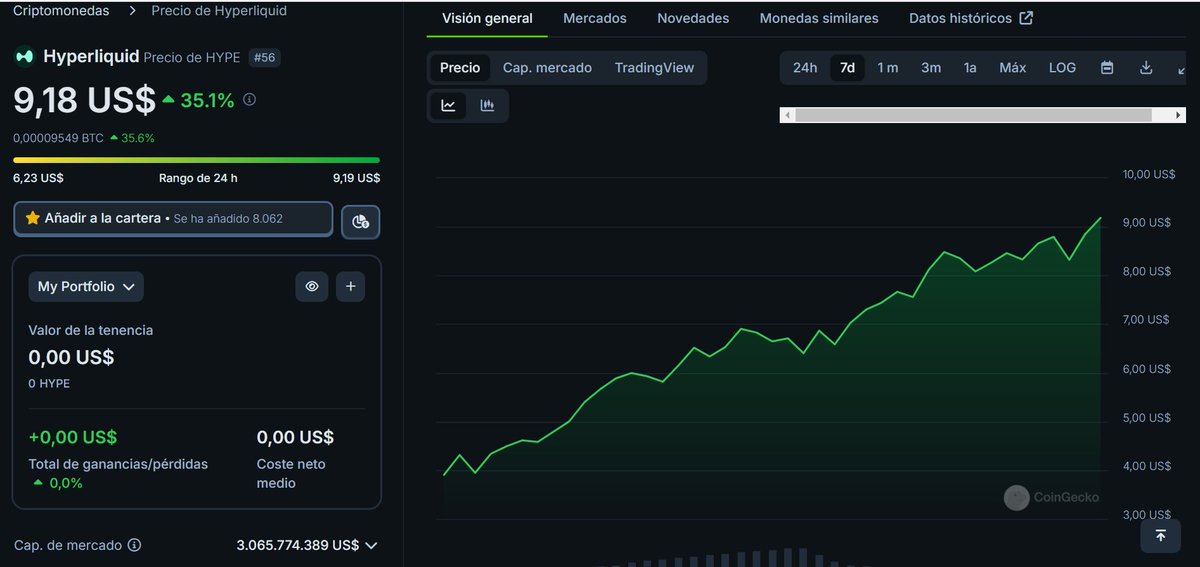The height and width of the screenshot is (567, 1200).
Task: Select the Precio chart mode
Action: pyautogui.click(x=460, y=68)
